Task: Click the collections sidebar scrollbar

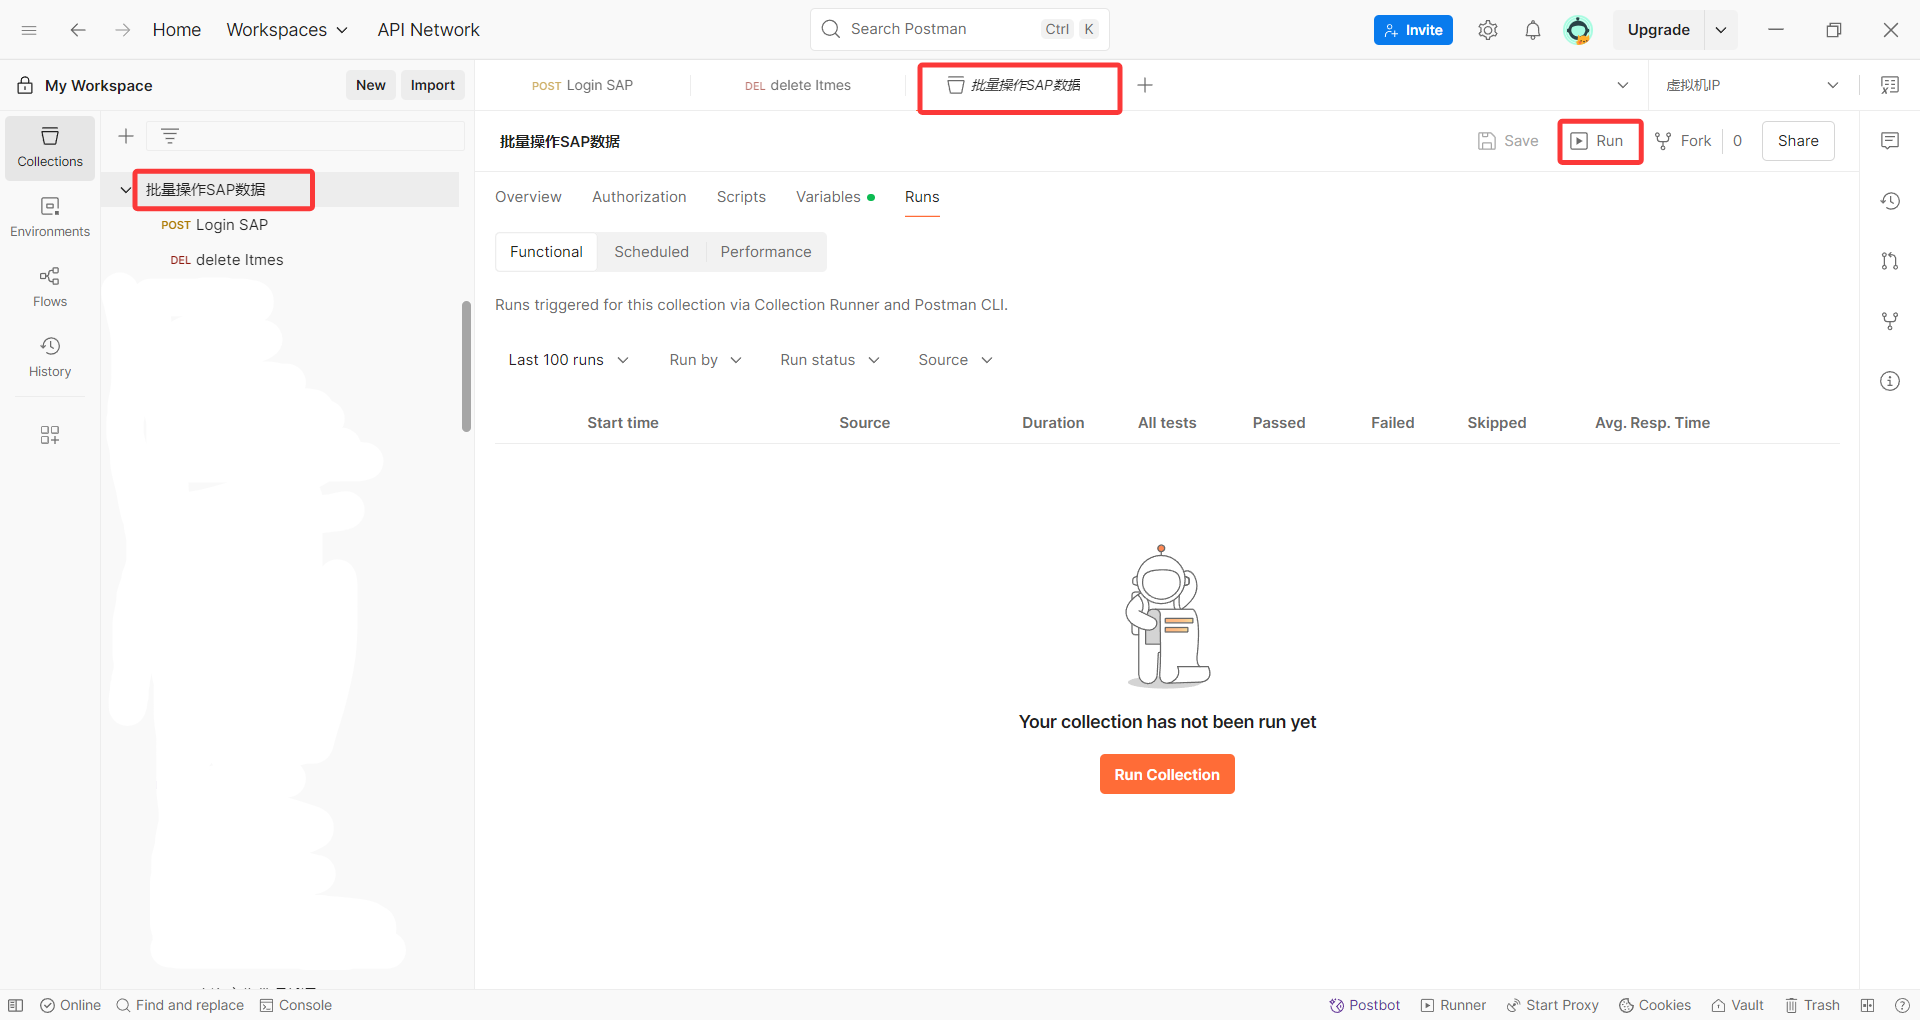Action: pyautogui.click(x=466, y=366)
